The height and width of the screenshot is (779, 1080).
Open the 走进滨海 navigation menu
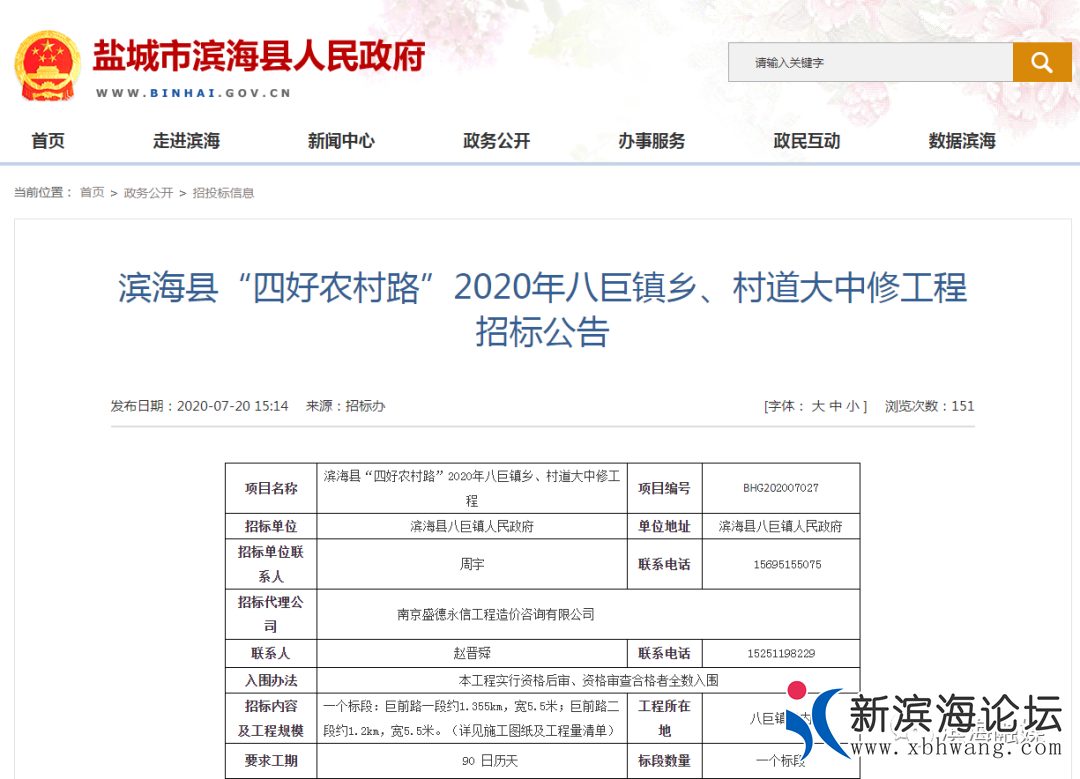[x=186, y=141]
